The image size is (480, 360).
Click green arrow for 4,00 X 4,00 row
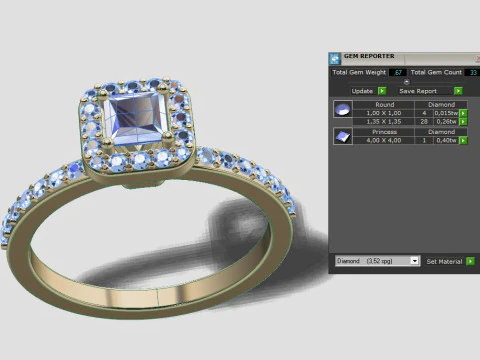[x=463, y=141]
